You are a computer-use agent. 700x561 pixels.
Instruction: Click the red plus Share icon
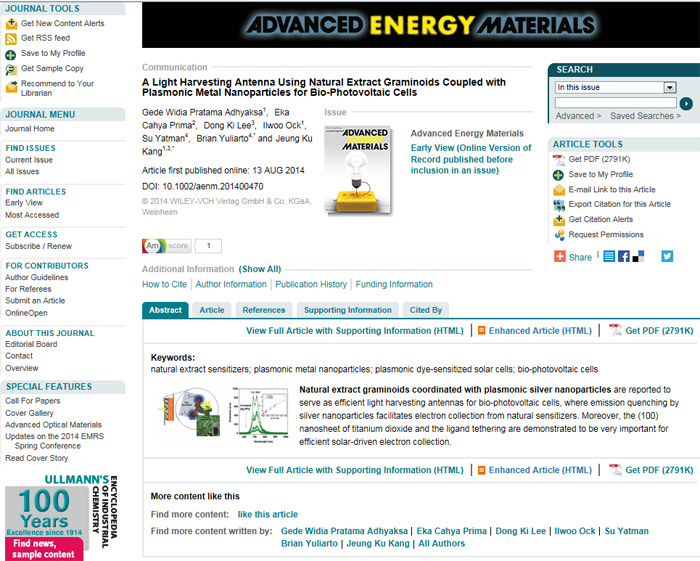click(x=560, y=257)
